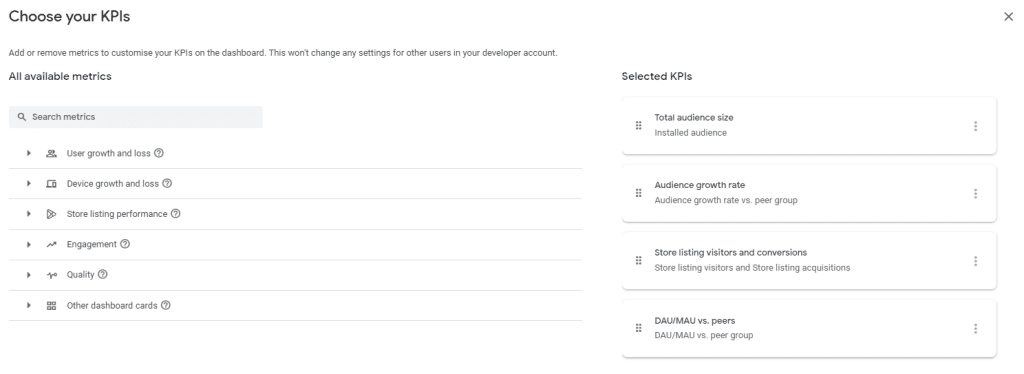Expand the Store listing performance arrow

point(29,214)
